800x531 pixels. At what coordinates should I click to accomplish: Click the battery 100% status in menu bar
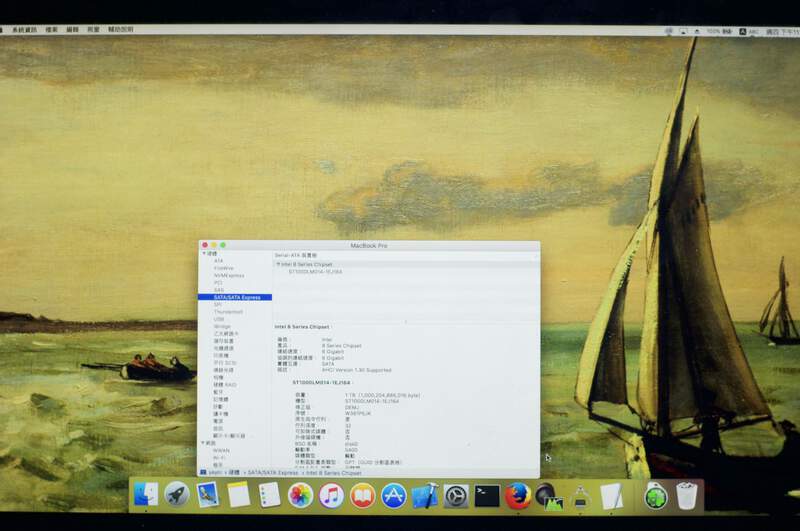click(x=719, y=32)
